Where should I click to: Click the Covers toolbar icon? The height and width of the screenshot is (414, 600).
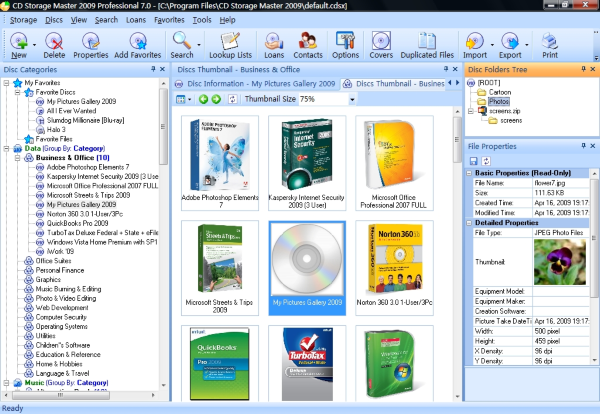click(381, 44)
